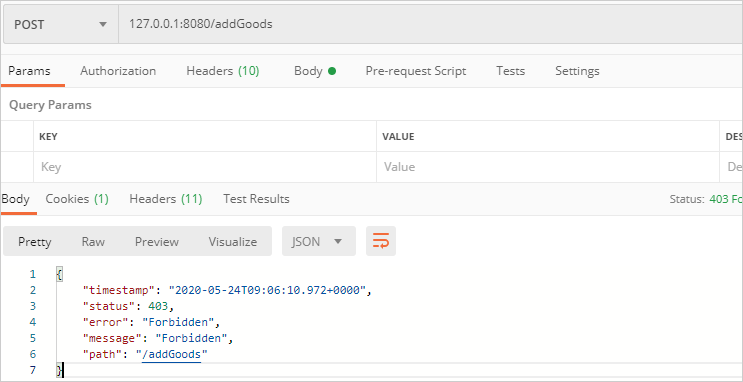The height and width of the screenshot is (382, 743).
Task: Open the response Headers (11) tab
Action: 166,199
